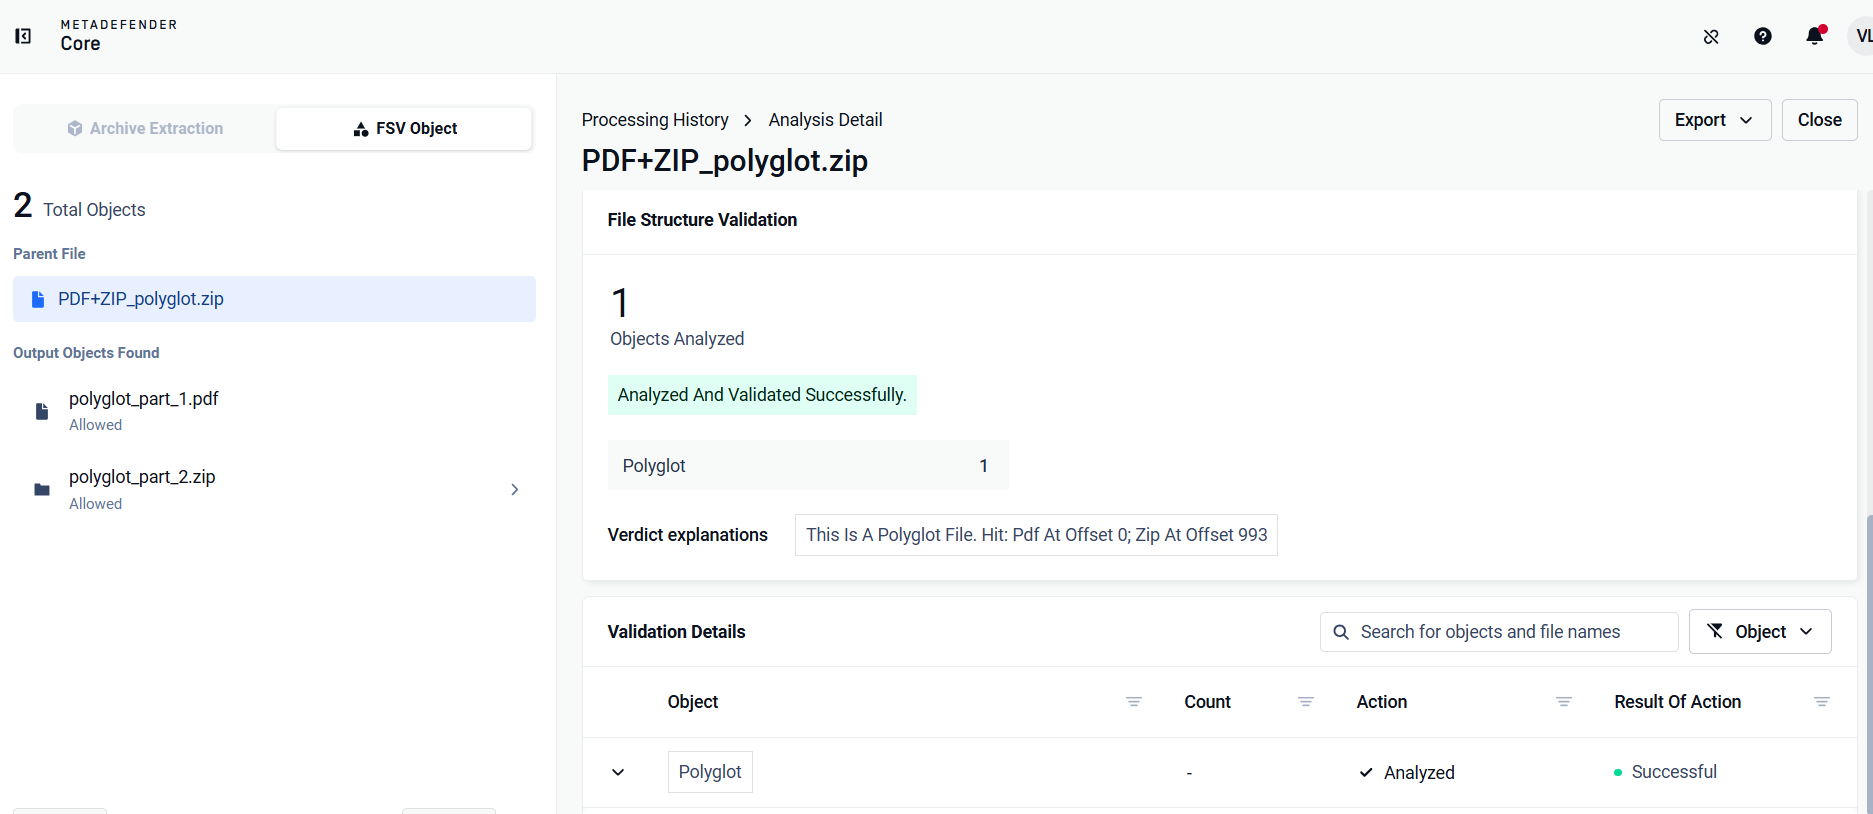Image resolution: width=1873 pixels, height=814 pixels.
Task: Go back to Processing History breadcrumb
Action: tap(655, 120)
